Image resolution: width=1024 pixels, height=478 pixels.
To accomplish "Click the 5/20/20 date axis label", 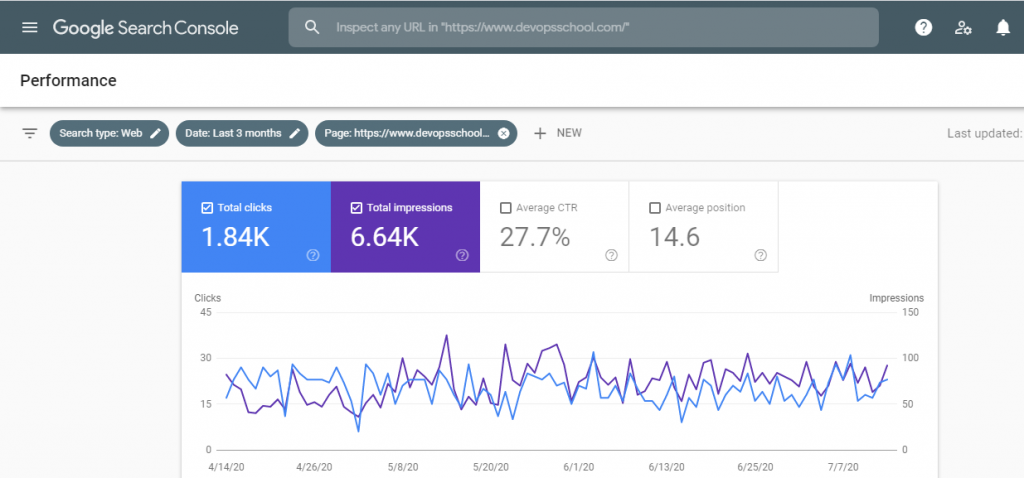I will (490, 468).
